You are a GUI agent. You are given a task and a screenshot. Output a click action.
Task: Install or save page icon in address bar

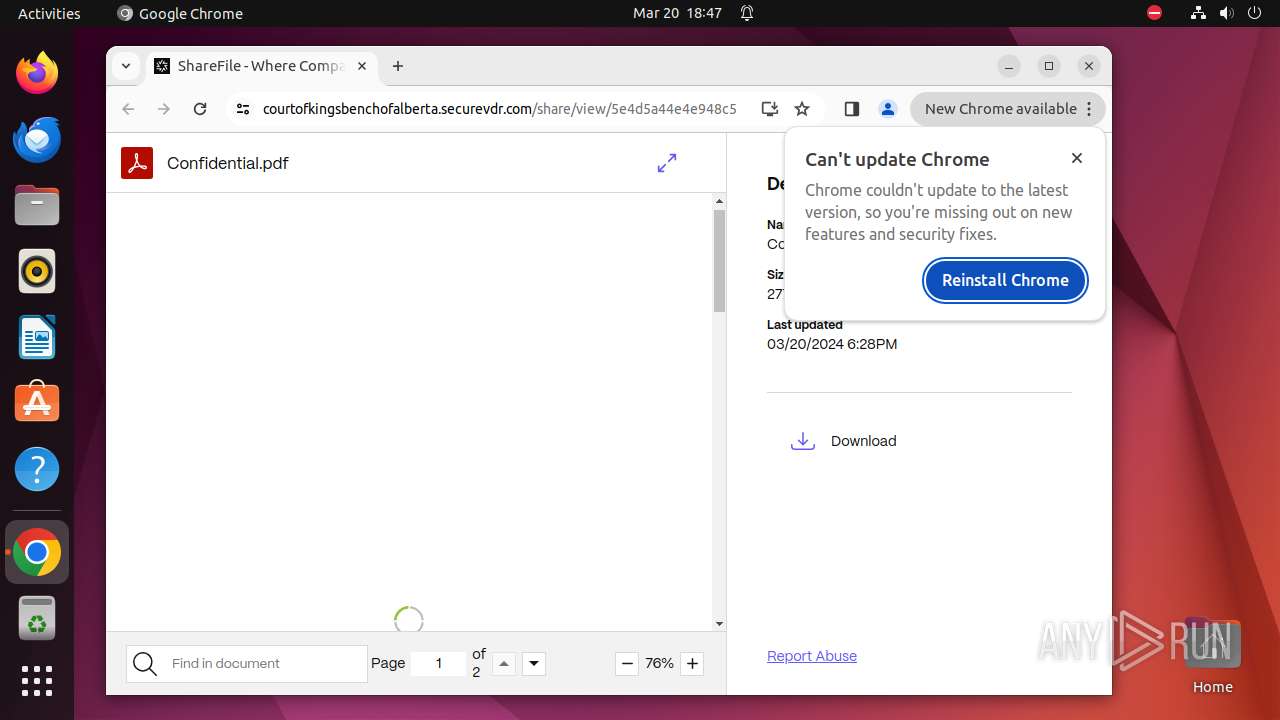click(769, 109)
